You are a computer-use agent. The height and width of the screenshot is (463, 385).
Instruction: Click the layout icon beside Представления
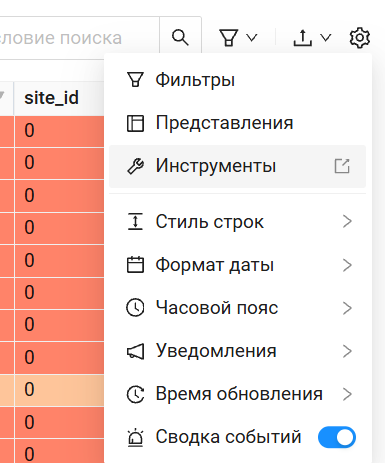coord(135,123)
